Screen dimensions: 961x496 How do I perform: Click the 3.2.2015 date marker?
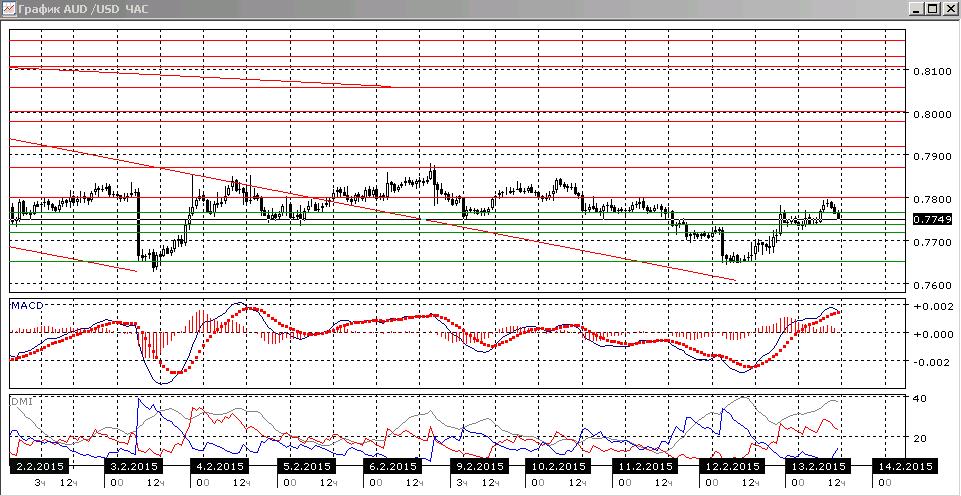click(131, 466)
